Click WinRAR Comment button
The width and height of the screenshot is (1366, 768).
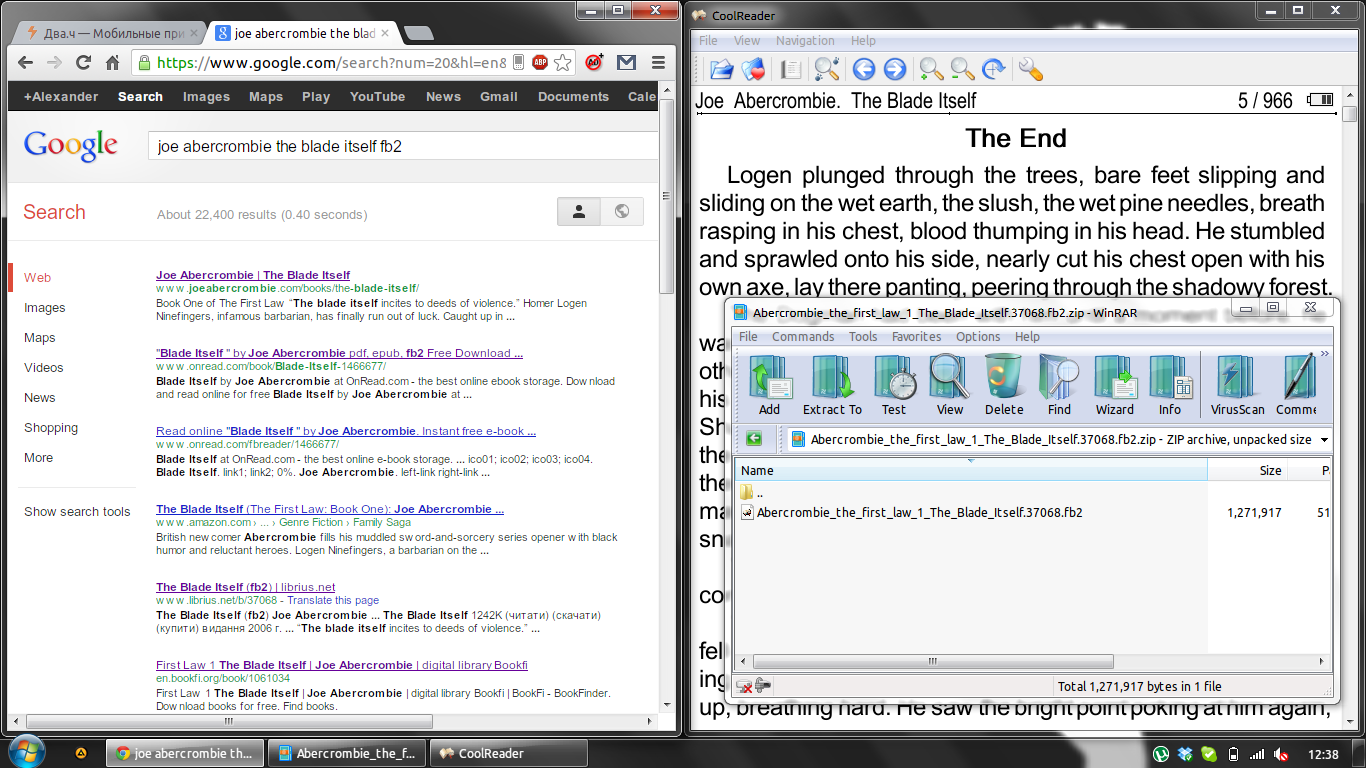pos(1296,385)
